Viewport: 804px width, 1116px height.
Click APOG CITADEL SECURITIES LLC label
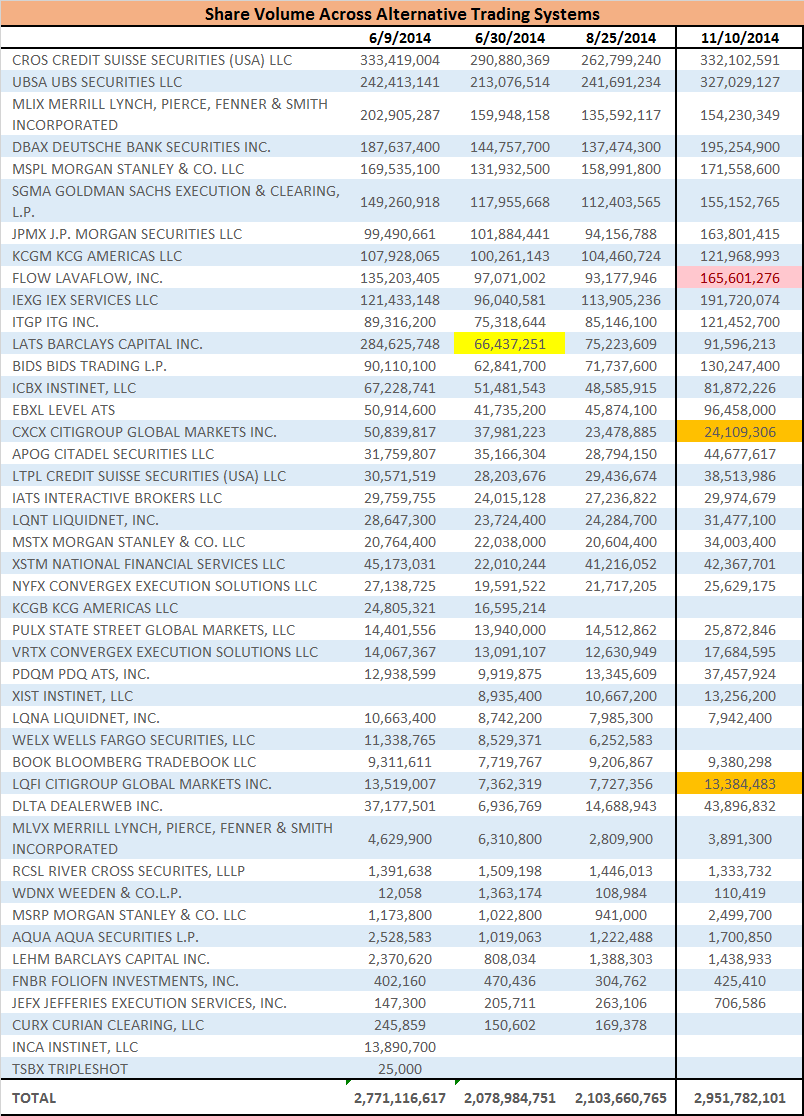pyautogui.click(x=113, y=455)
